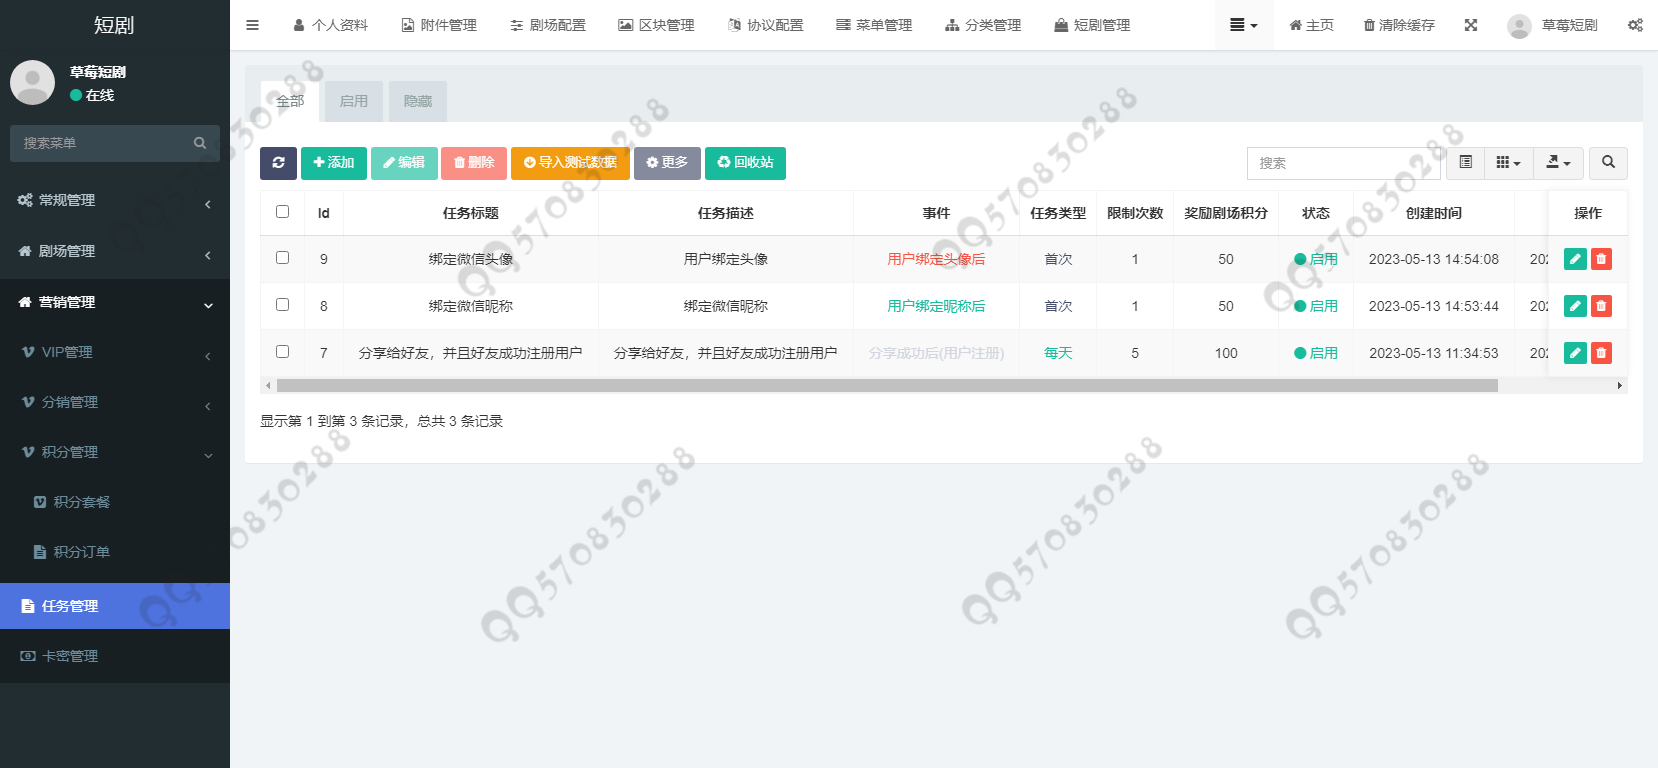Delete task row 9 with trash icon

(1601, 259)
